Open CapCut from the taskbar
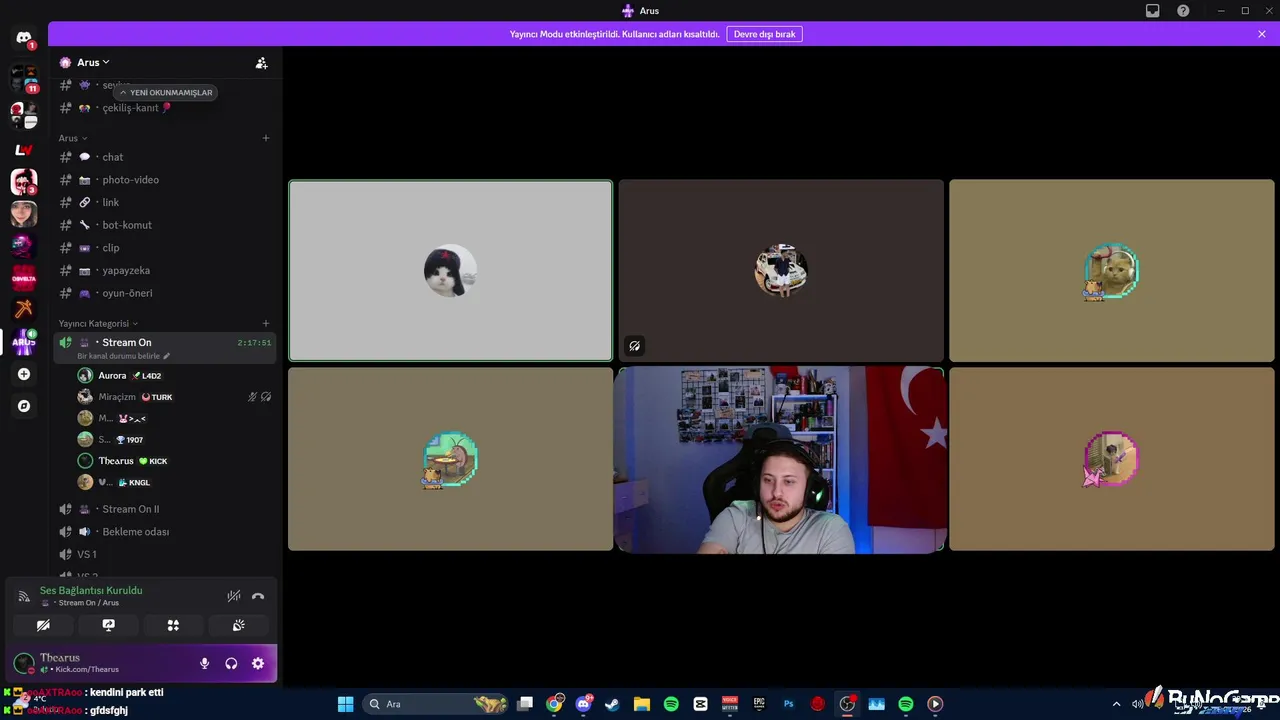The image size is (1280, 720). point(700,704)
